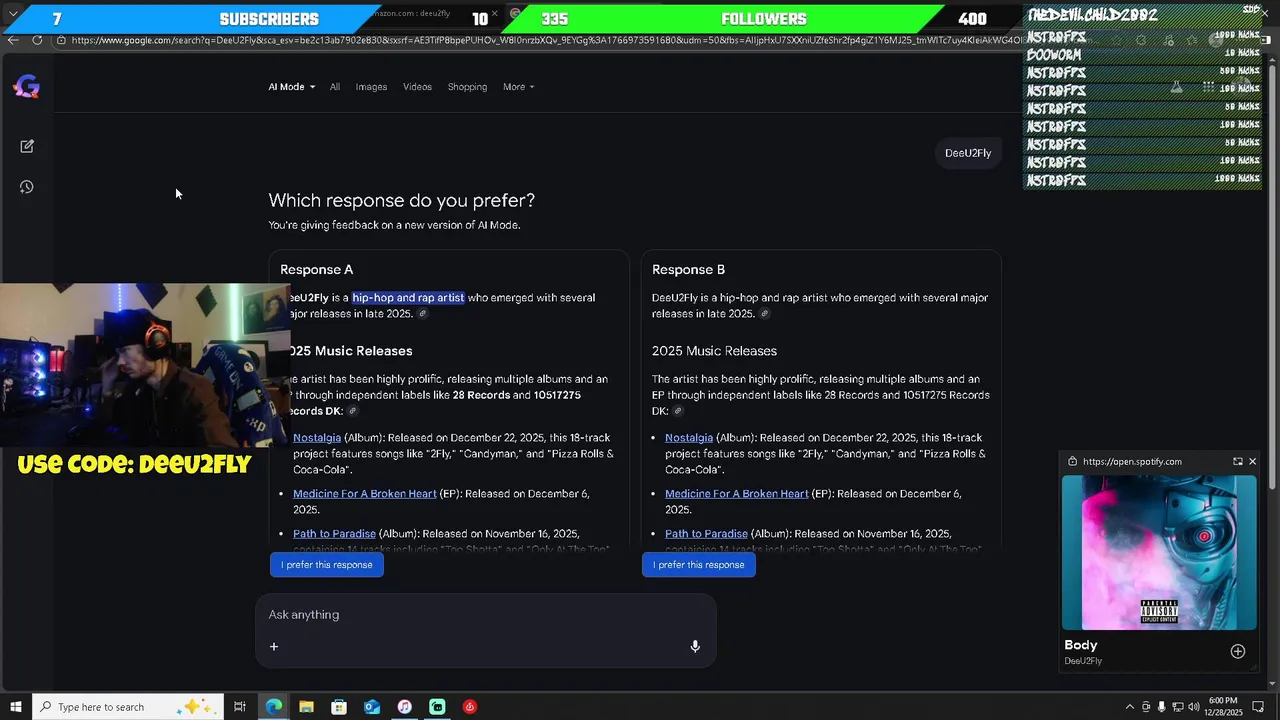
Task: Open Outlook from the taskbar
Action: pyautogui.click(x=372, y=707)
